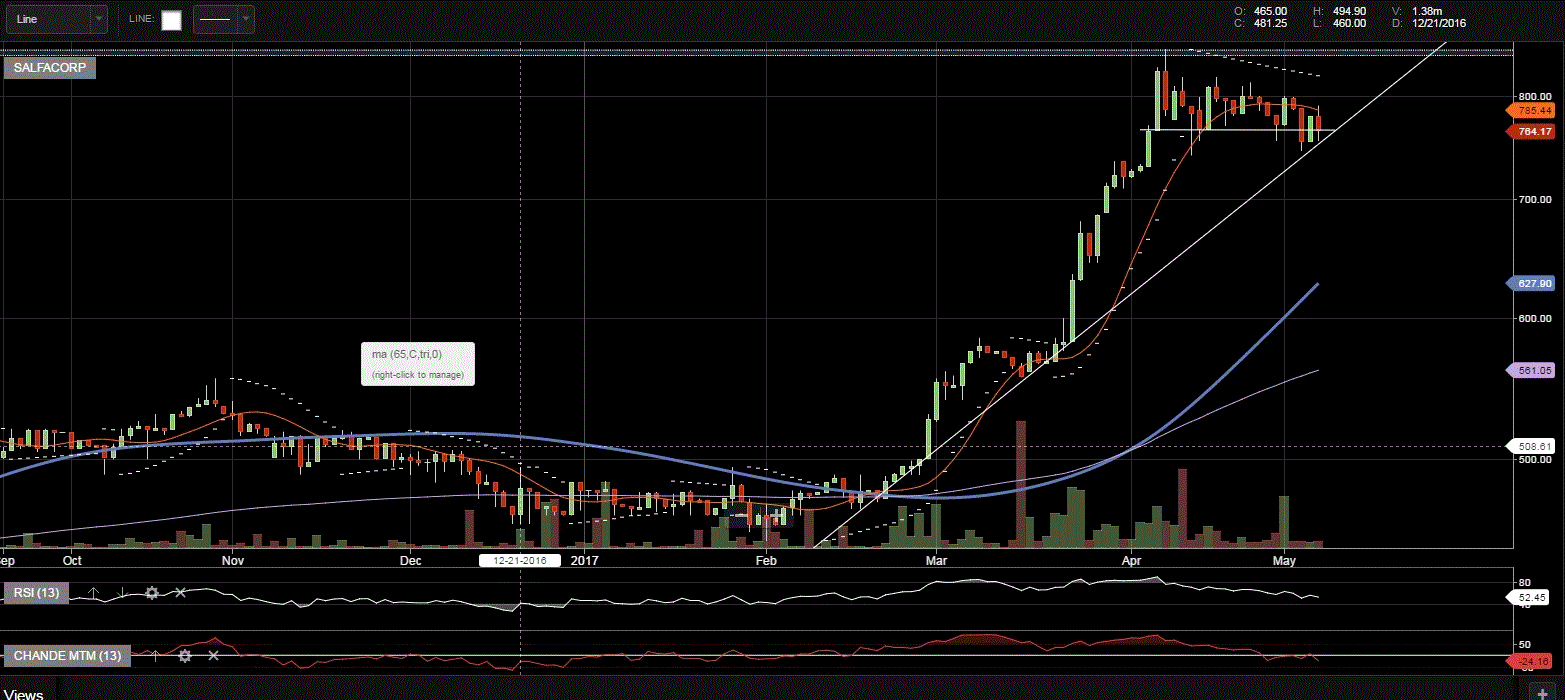Click the 508.61 crosshair price label
The image size is (1565, 700).
coord(1532,446)
